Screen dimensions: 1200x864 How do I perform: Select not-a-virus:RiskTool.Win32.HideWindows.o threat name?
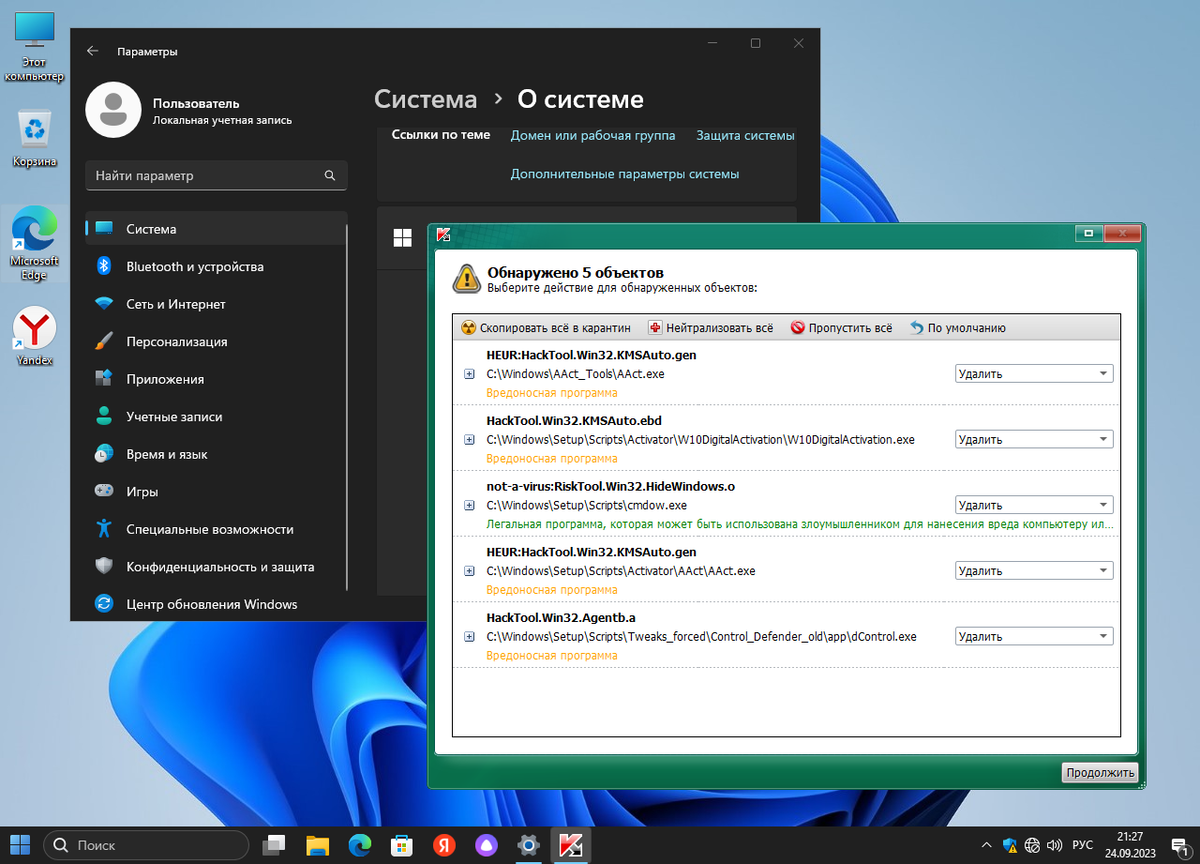[x=611, y=486]
